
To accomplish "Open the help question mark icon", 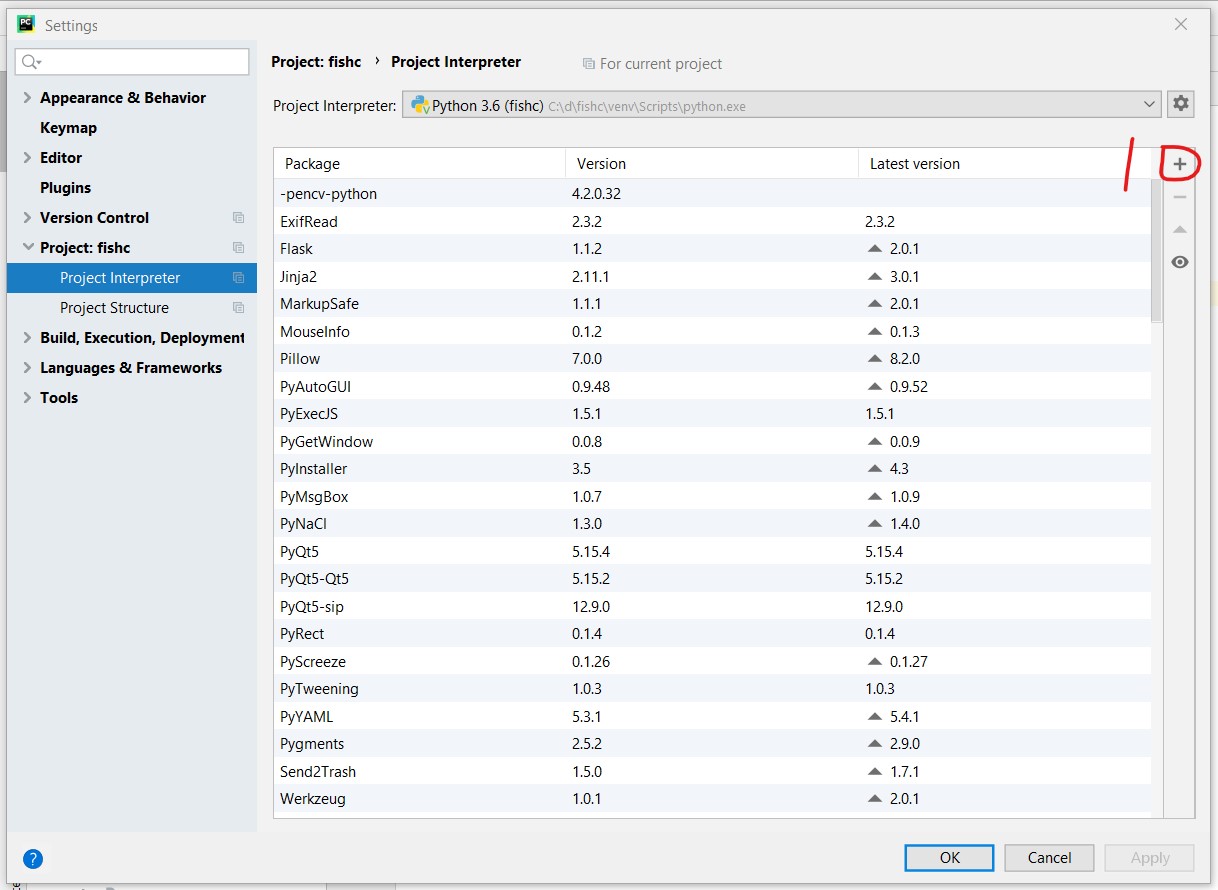I will 32,858.
